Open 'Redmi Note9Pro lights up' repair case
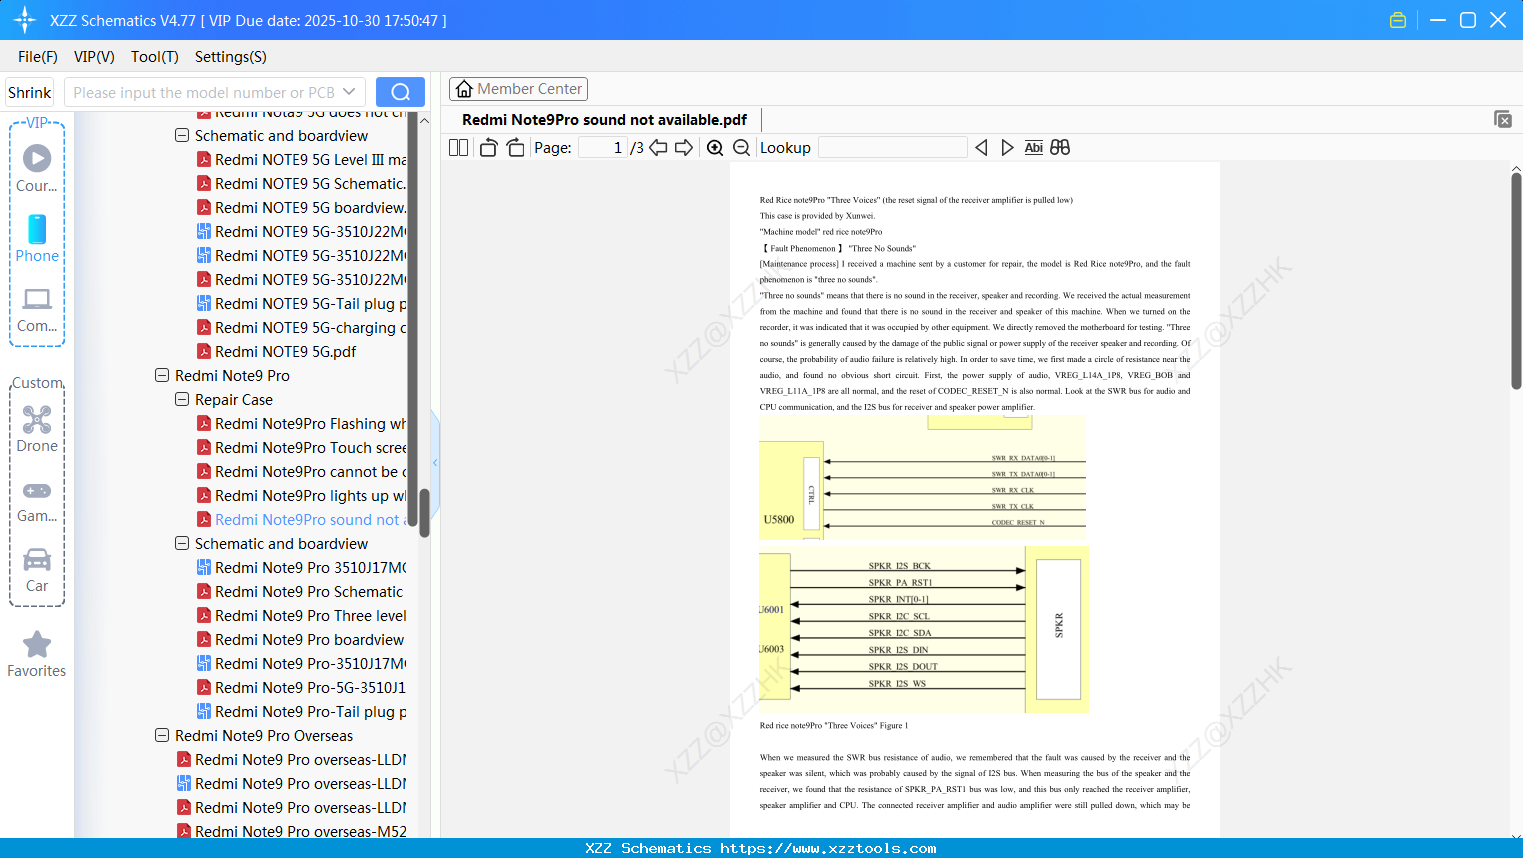This screenshot has height=858, width=1523. (301, 496)
